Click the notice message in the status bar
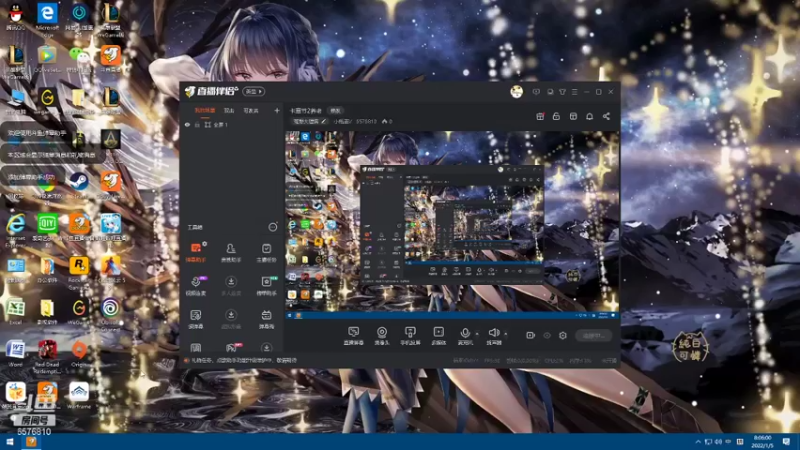The height and width of the screenshot is (450, 800). 243,360
